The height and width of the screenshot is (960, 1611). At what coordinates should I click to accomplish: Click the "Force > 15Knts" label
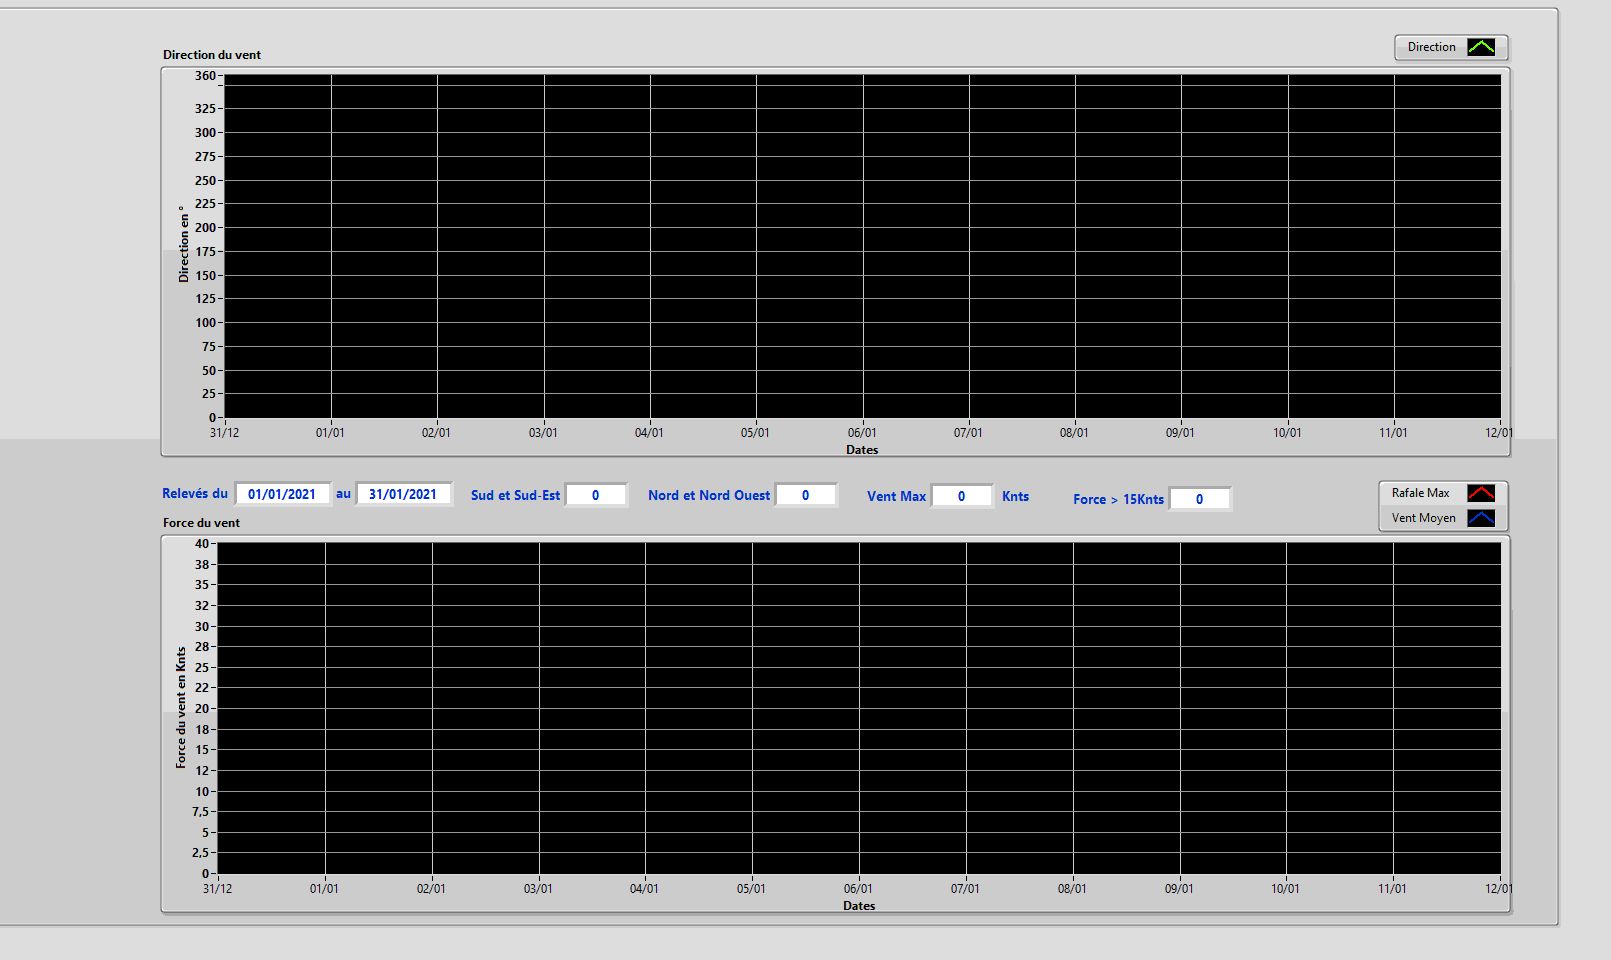[1118, 500]
